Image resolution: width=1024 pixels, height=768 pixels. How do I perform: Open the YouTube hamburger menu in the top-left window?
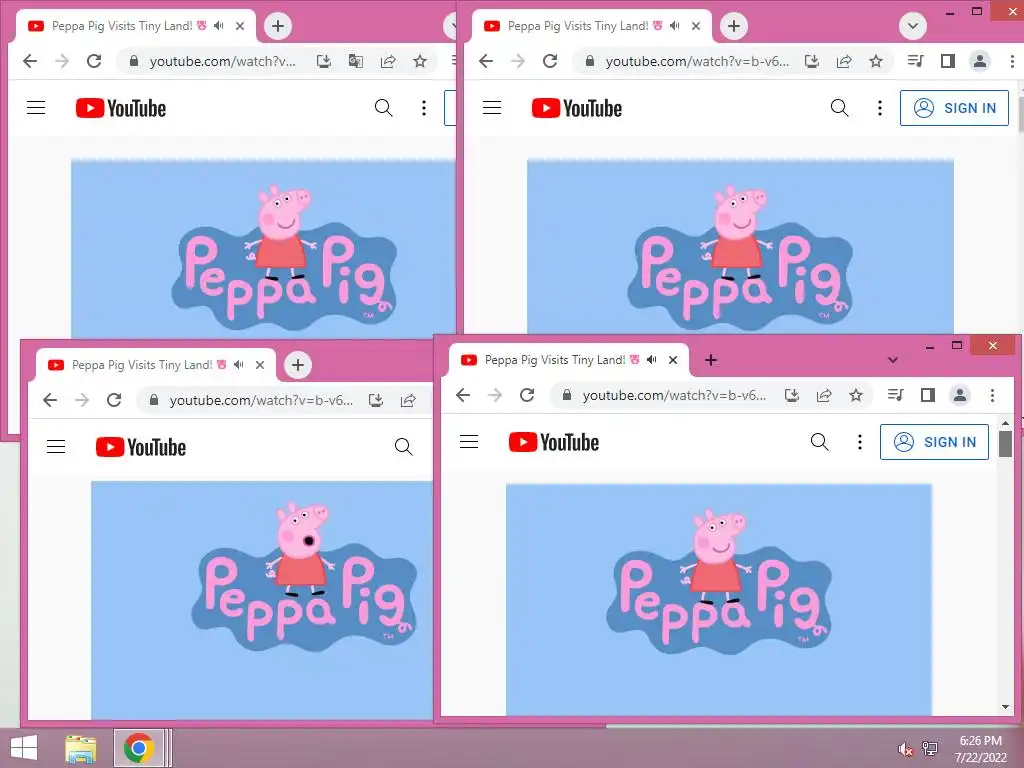[36, 108]
